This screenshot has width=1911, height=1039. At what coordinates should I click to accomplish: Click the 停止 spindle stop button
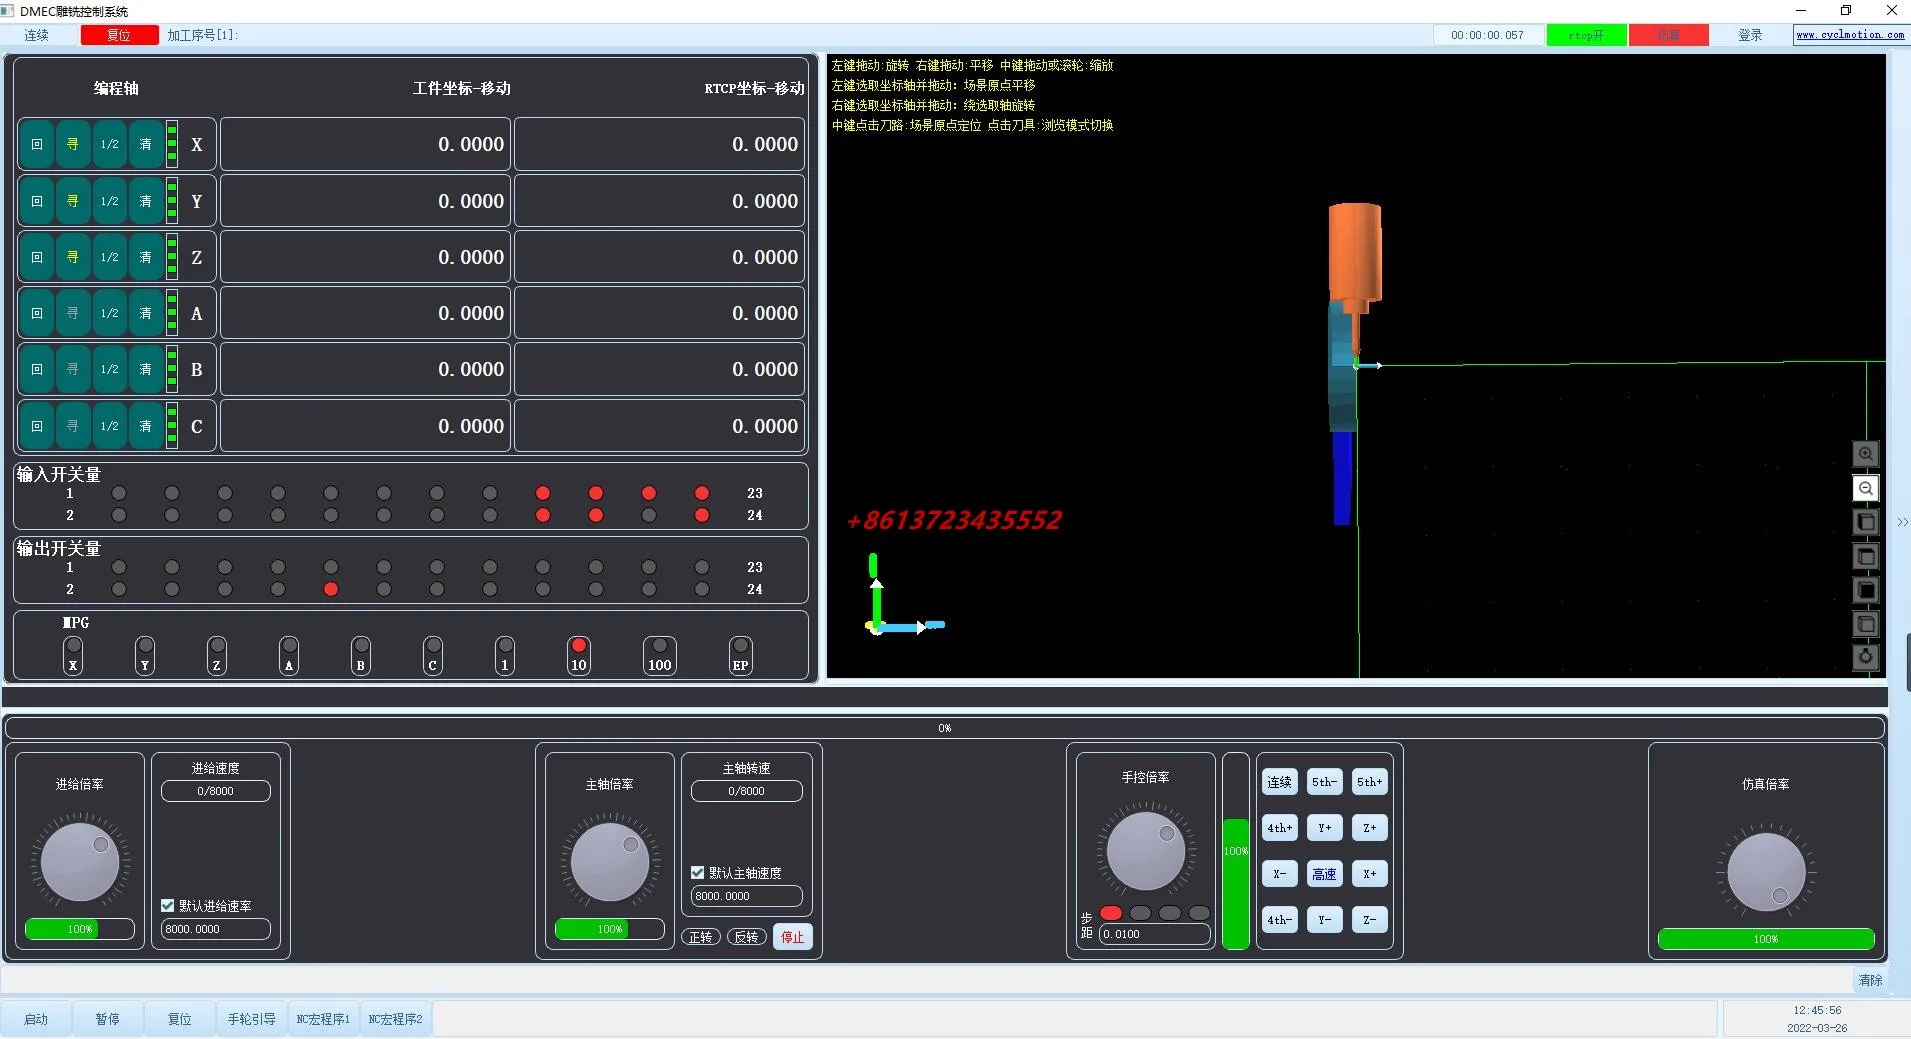tap(792, 937)
